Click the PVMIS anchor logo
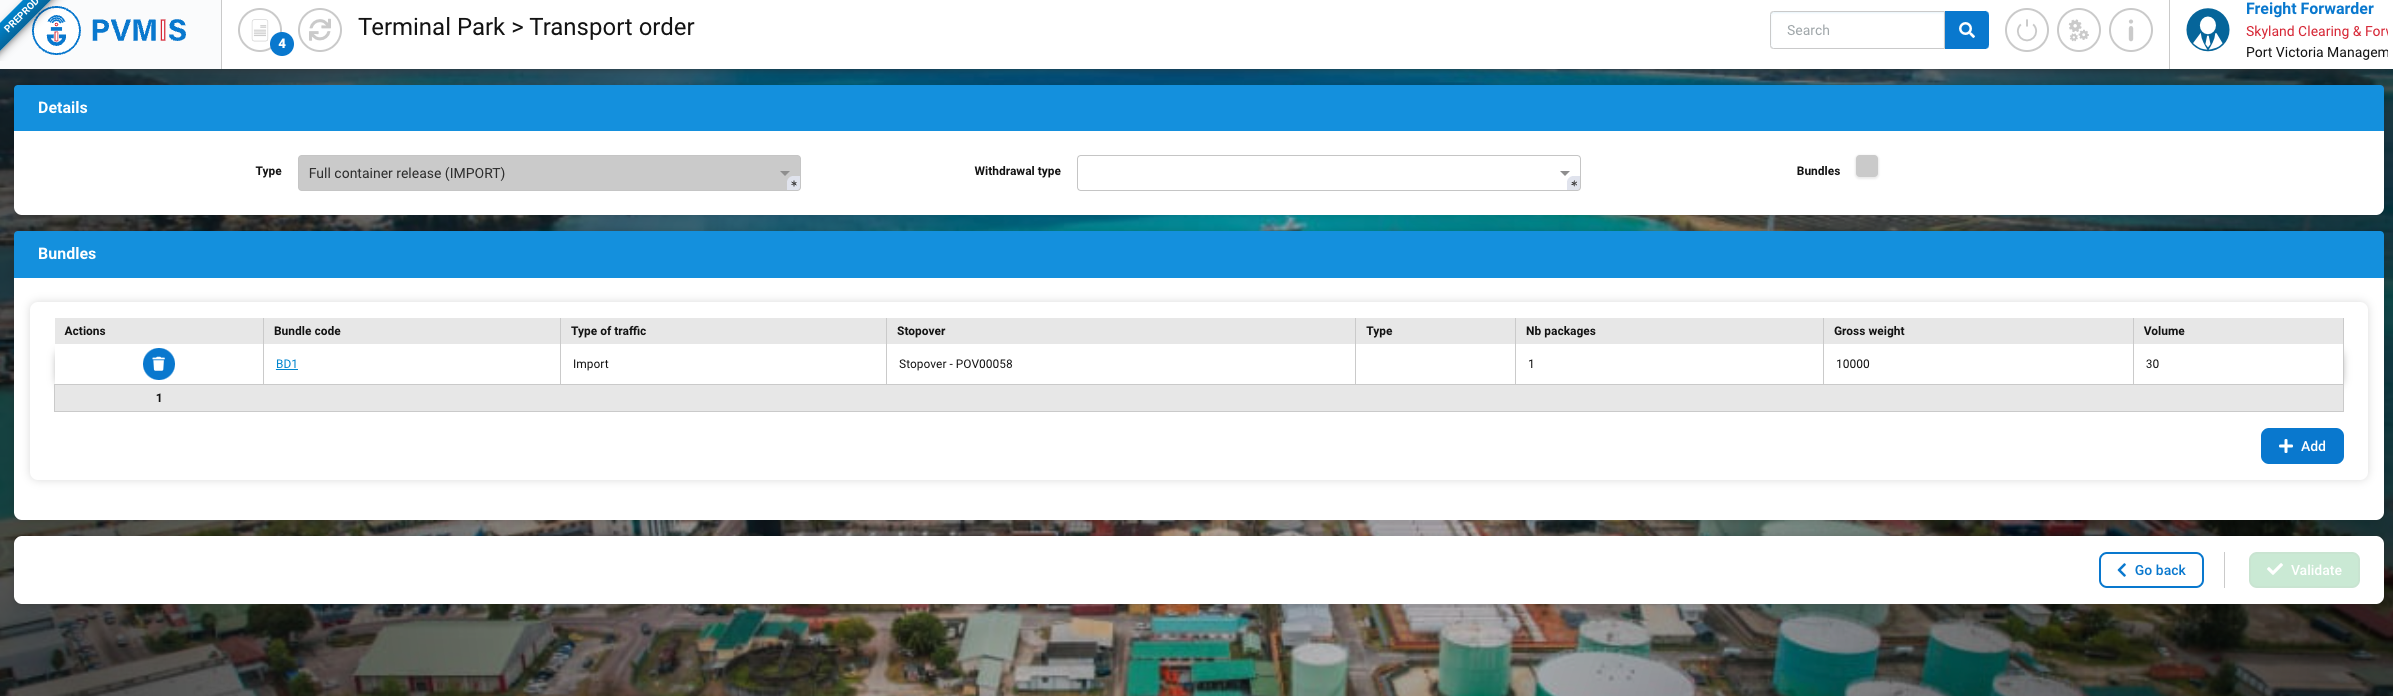 pos(57,30)
